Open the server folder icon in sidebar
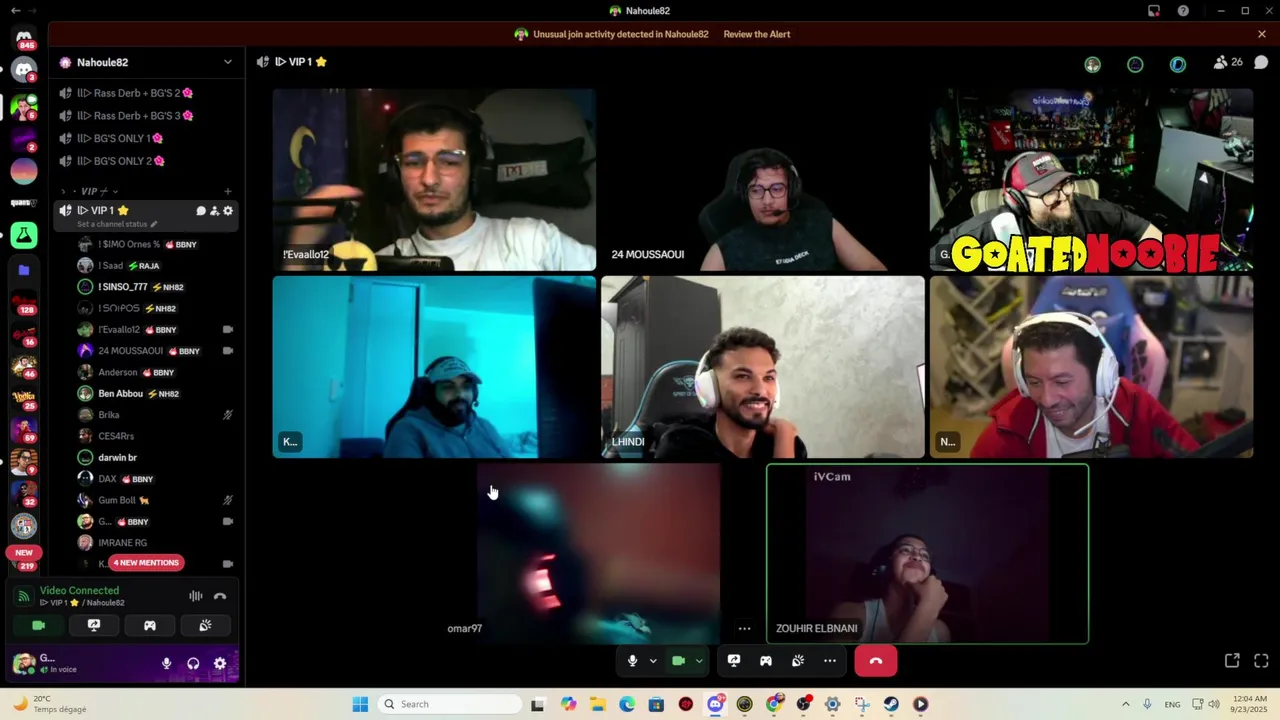 point(24,270)
